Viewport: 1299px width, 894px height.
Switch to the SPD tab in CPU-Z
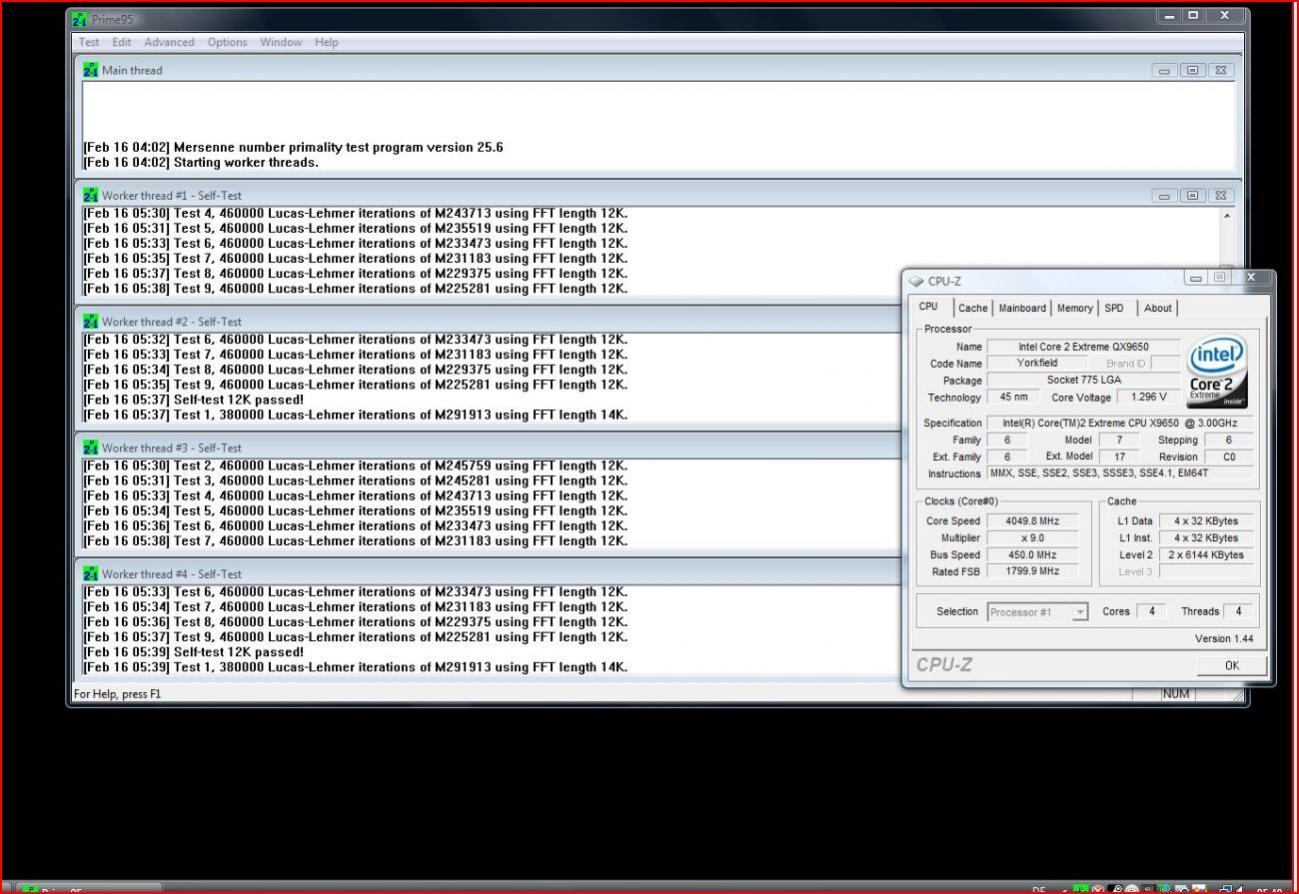tap(1114, 308)
